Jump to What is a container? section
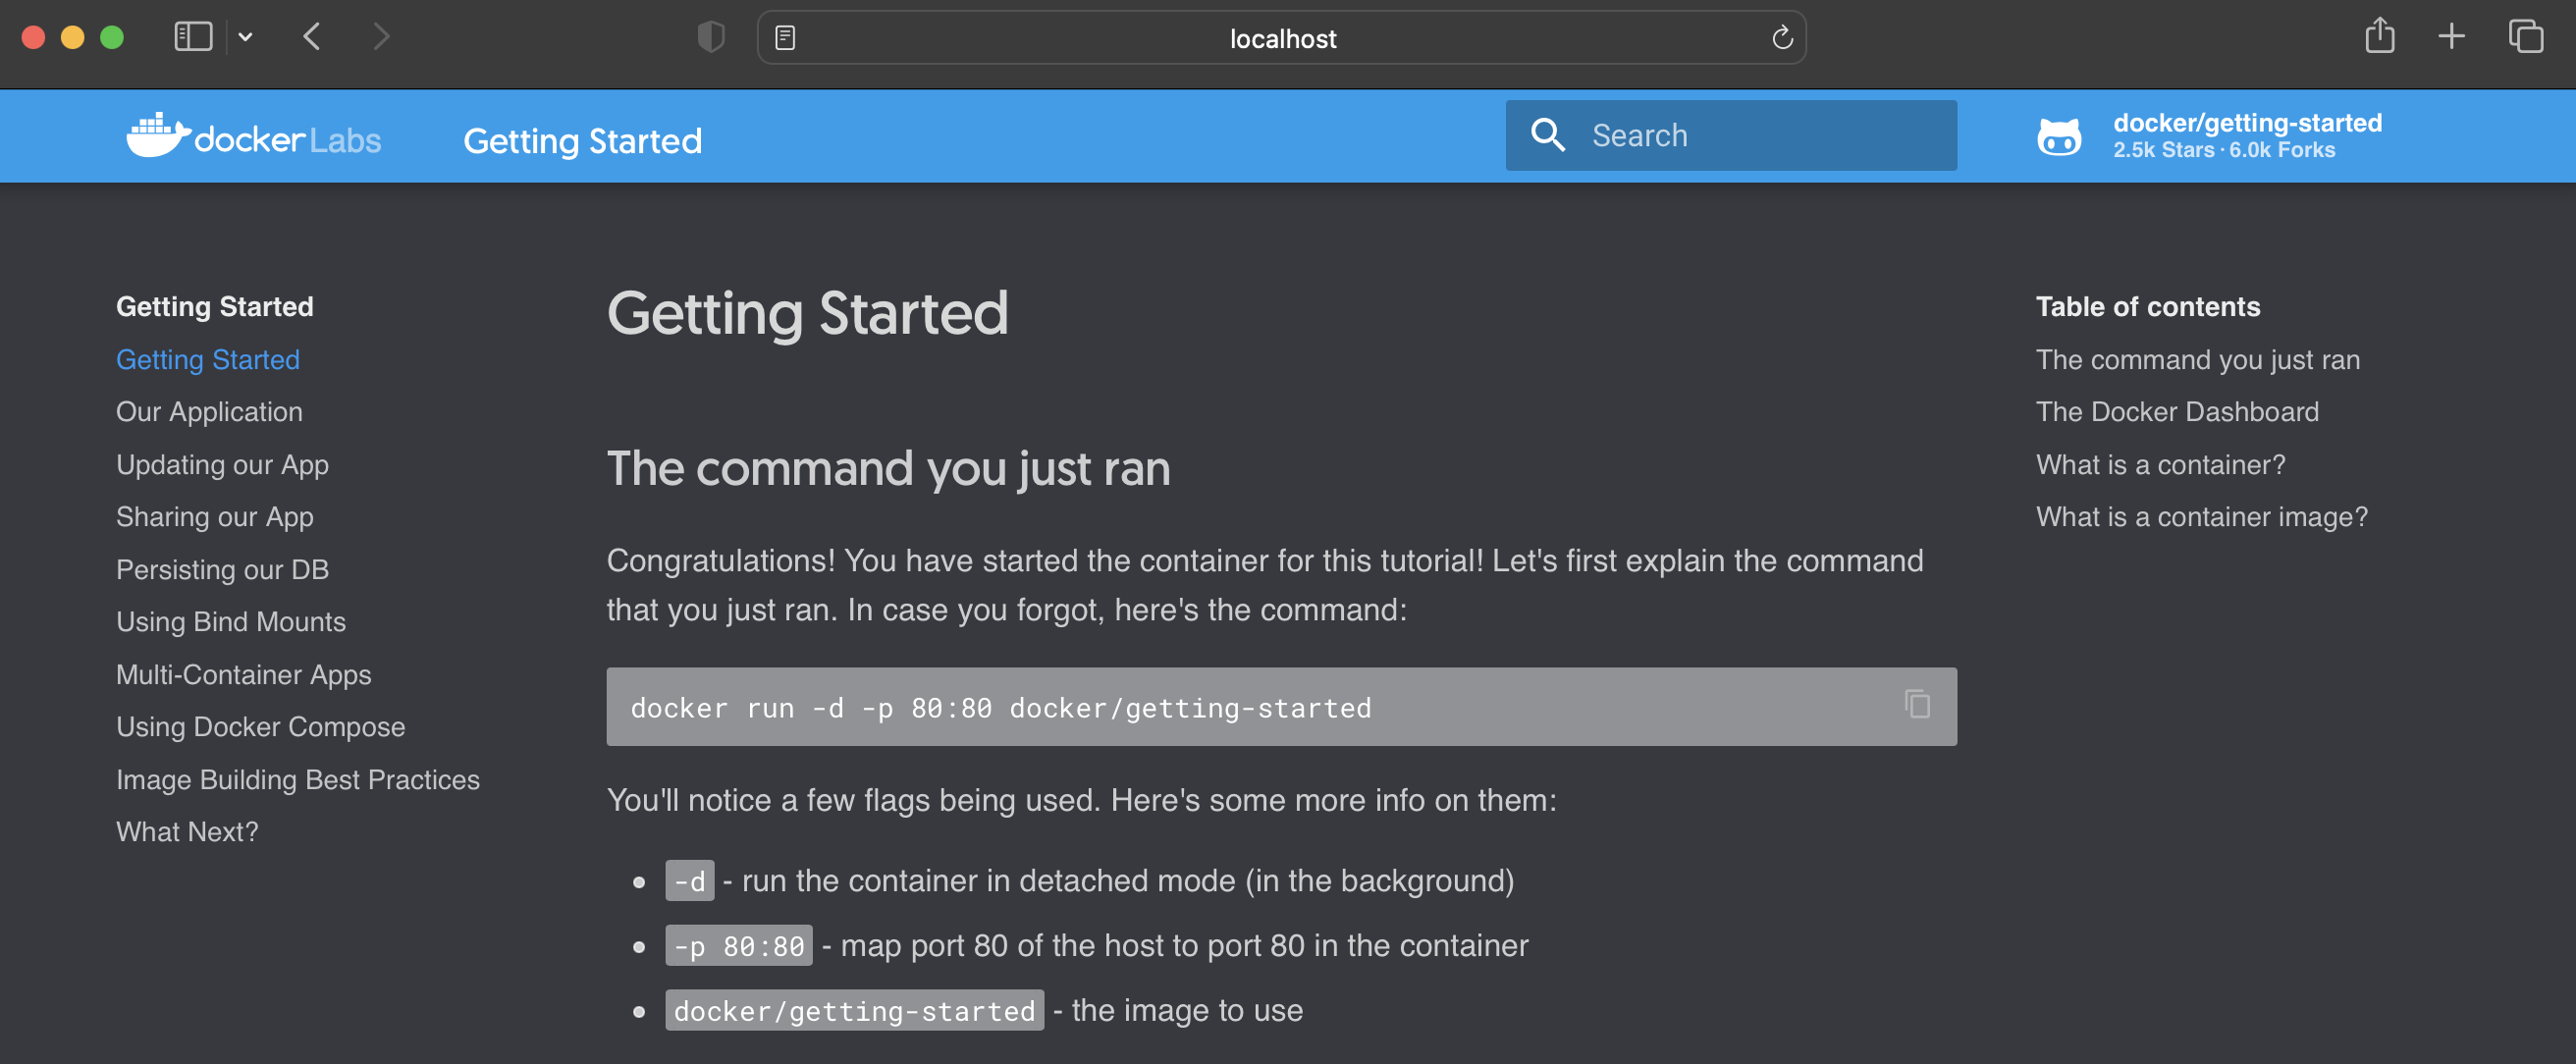 click(2160, 465)
